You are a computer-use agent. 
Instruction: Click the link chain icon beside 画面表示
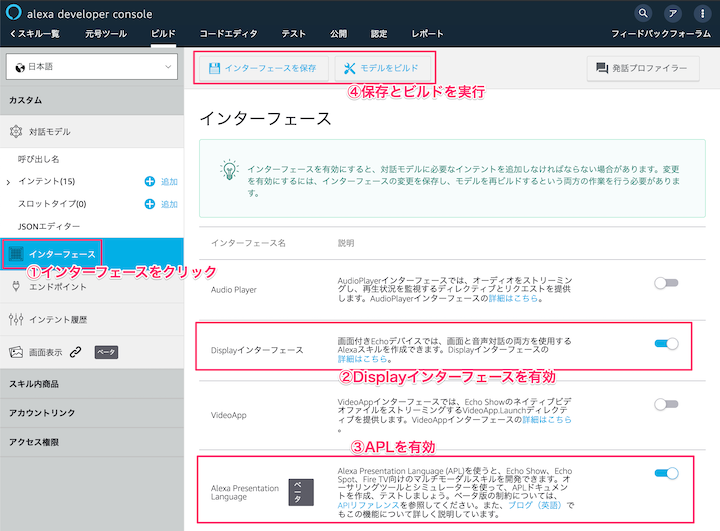76,352
